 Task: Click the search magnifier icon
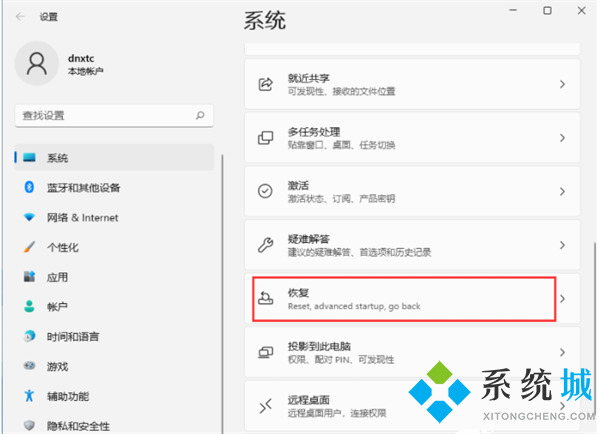point(200,115)
